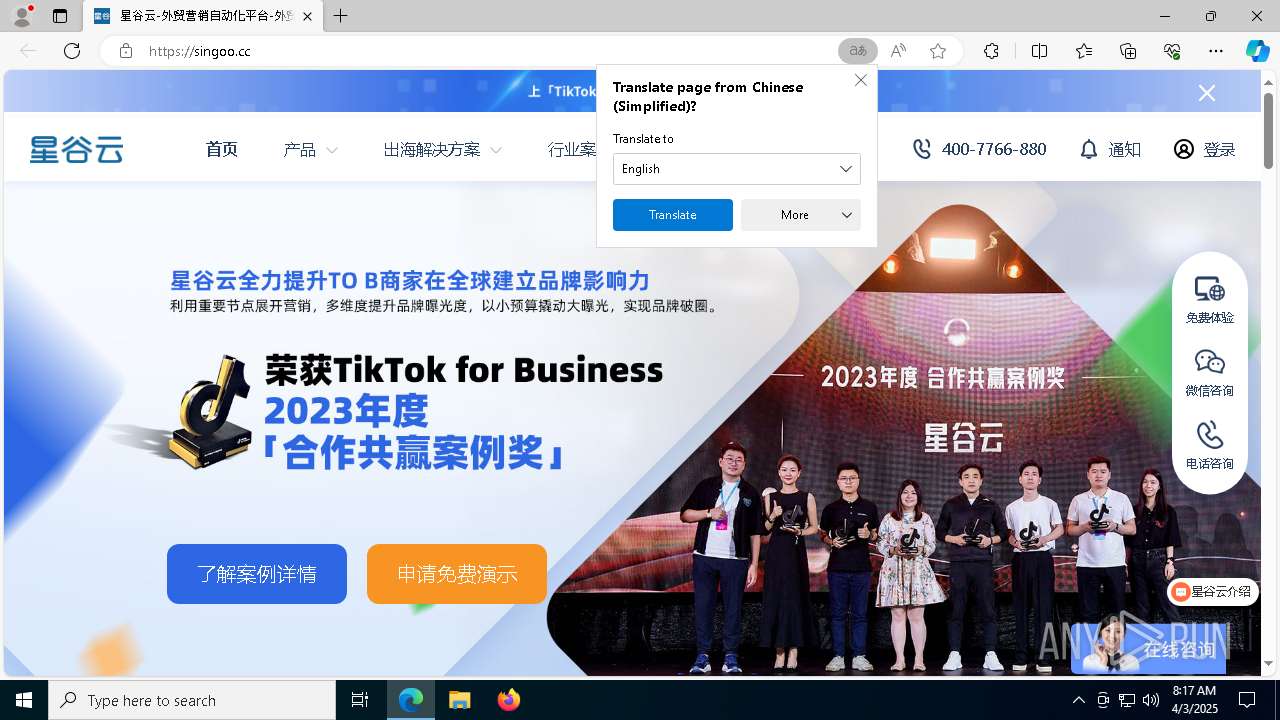
Task: Open File Explorer from taskbar
Action: [459, 700]
